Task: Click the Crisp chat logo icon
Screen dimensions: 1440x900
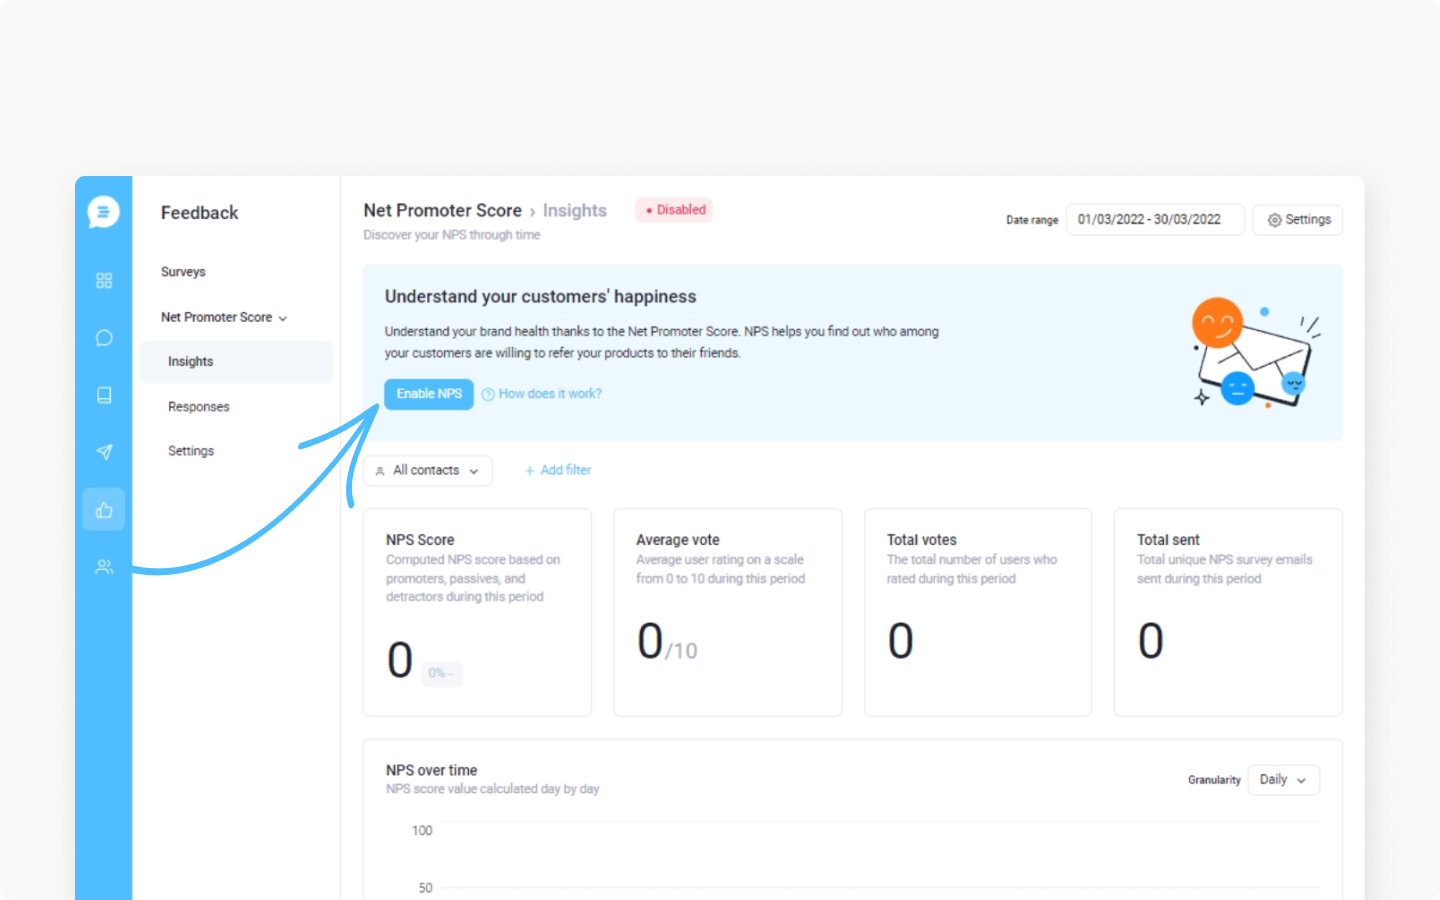Action: (x=104, y=212)
